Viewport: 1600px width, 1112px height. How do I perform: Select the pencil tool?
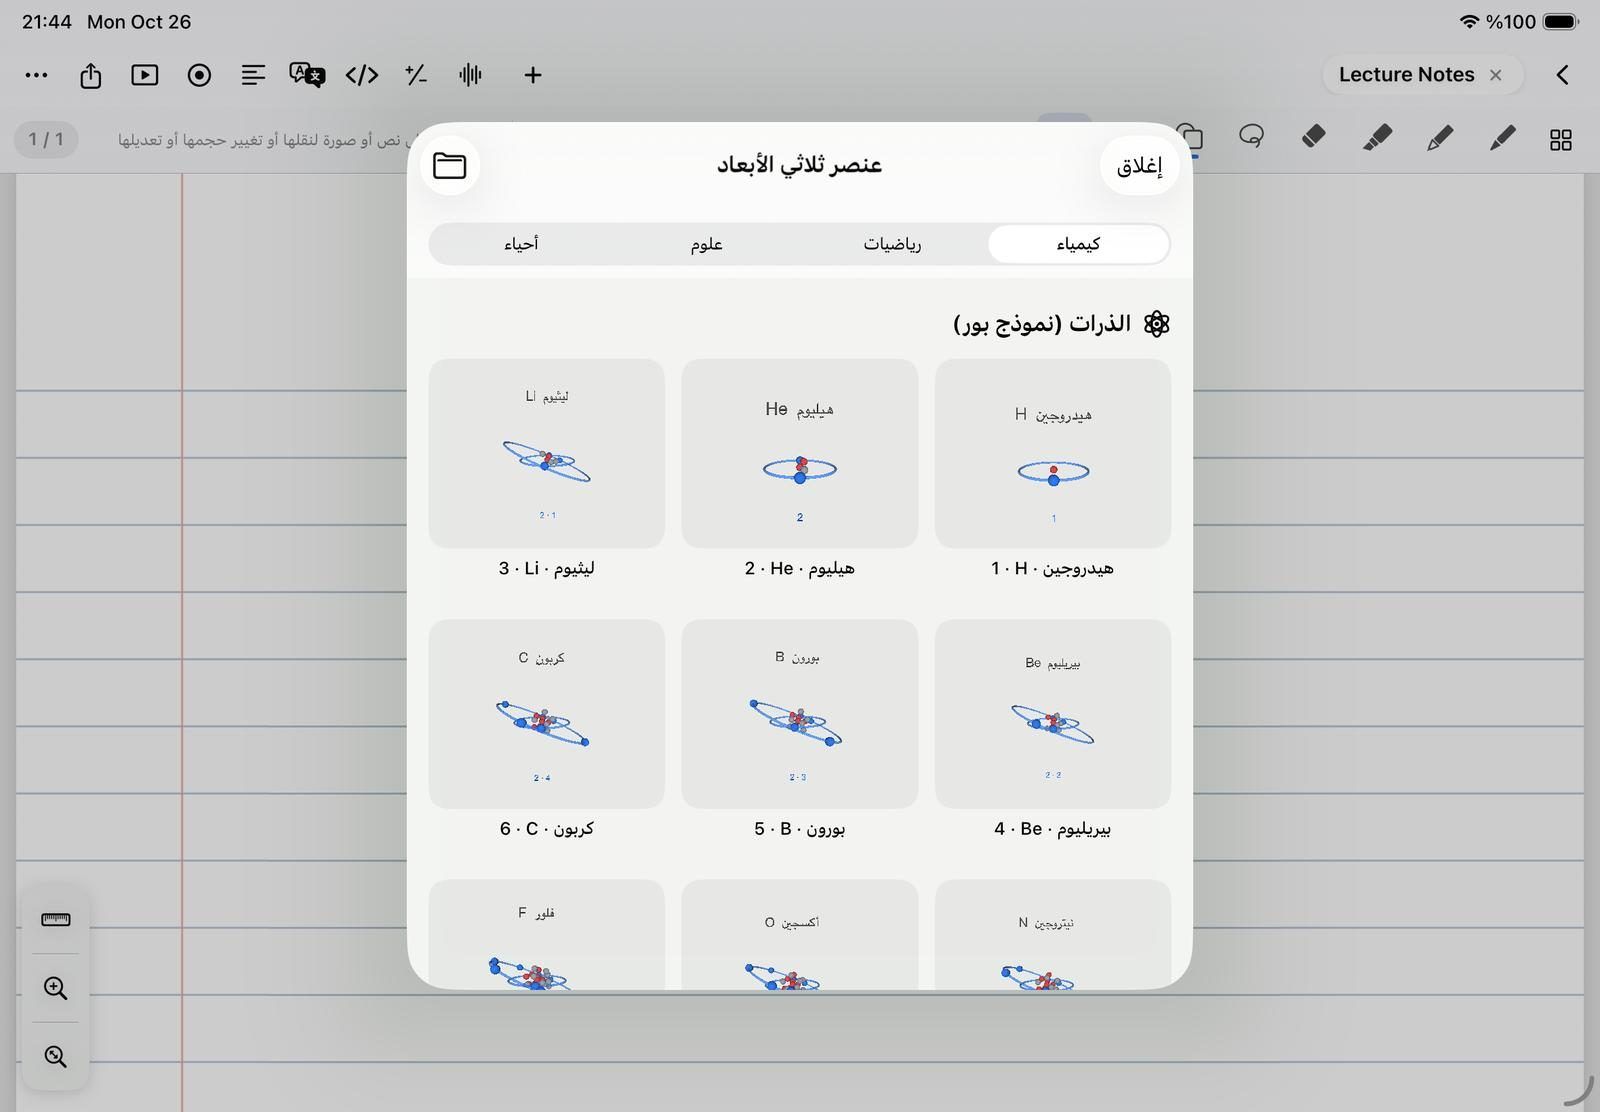click(1439, 138)
